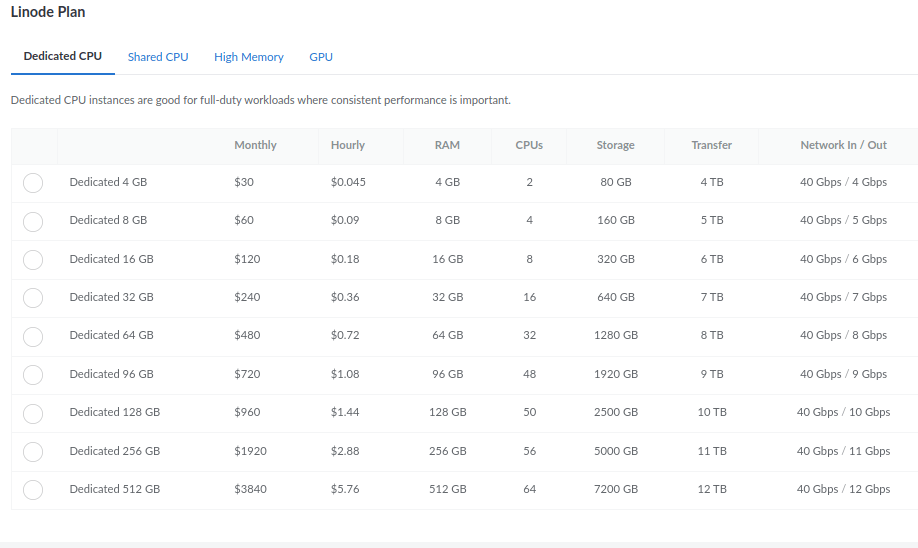Select the Dedicated 512 GB plan radio button
Screen dimensions: 918x548
(x=33, y=490)
